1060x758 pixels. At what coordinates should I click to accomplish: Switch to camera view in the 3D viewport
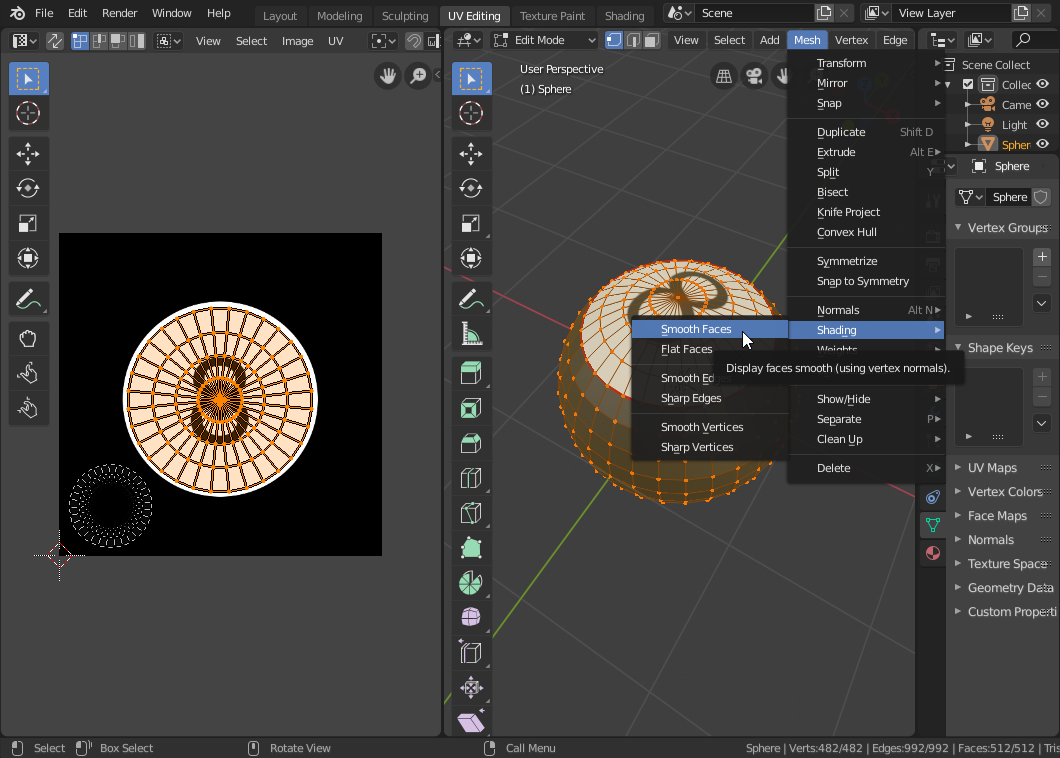(x=754, y=76)
